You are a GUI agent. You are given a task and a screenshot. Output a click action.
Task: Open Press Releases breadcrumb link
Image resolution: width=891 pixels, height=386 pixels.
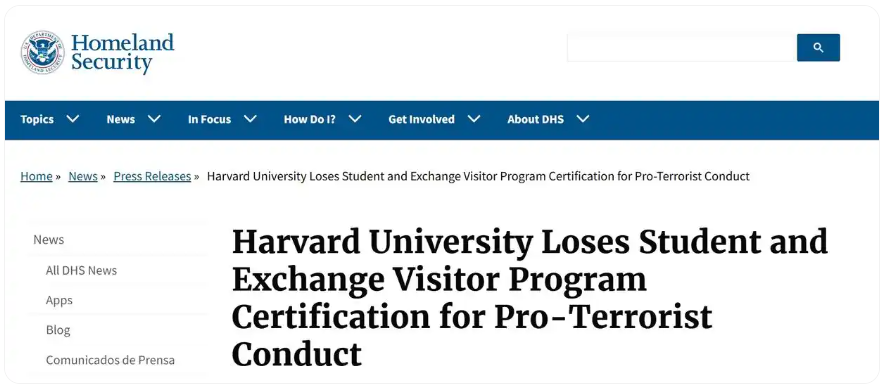tap(152, 176)
